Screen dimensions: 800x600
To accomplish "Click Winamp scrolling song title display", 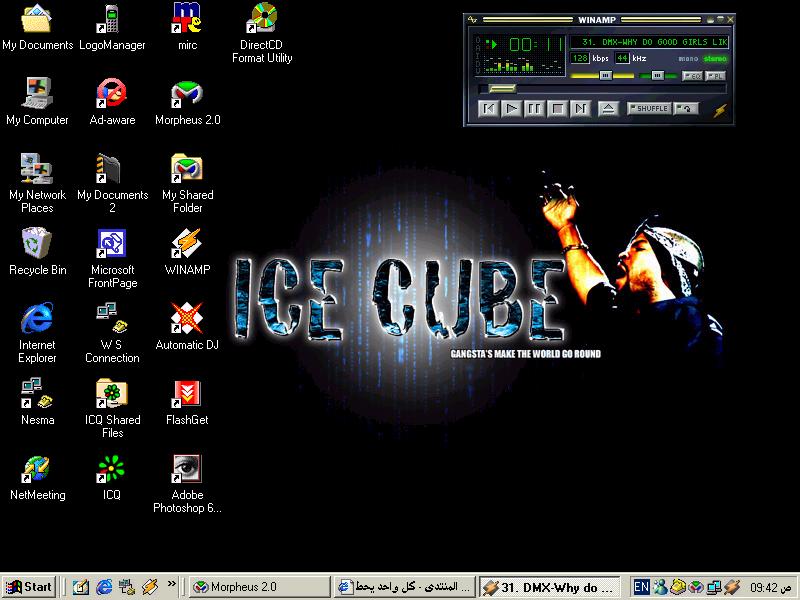I will coord(649,42).
